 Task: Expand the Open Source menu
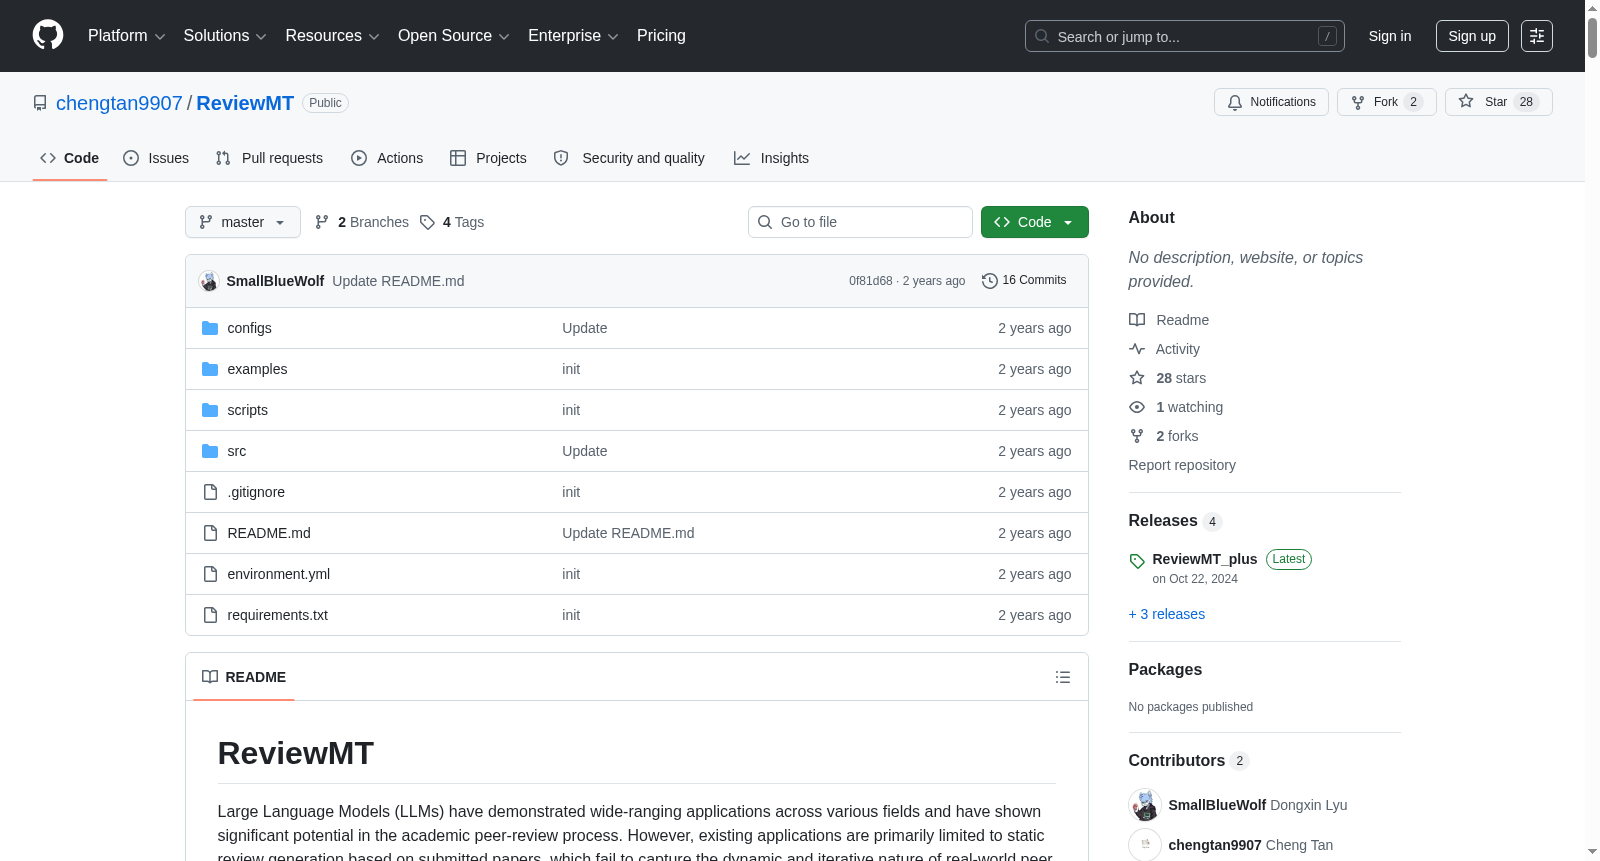454,36
